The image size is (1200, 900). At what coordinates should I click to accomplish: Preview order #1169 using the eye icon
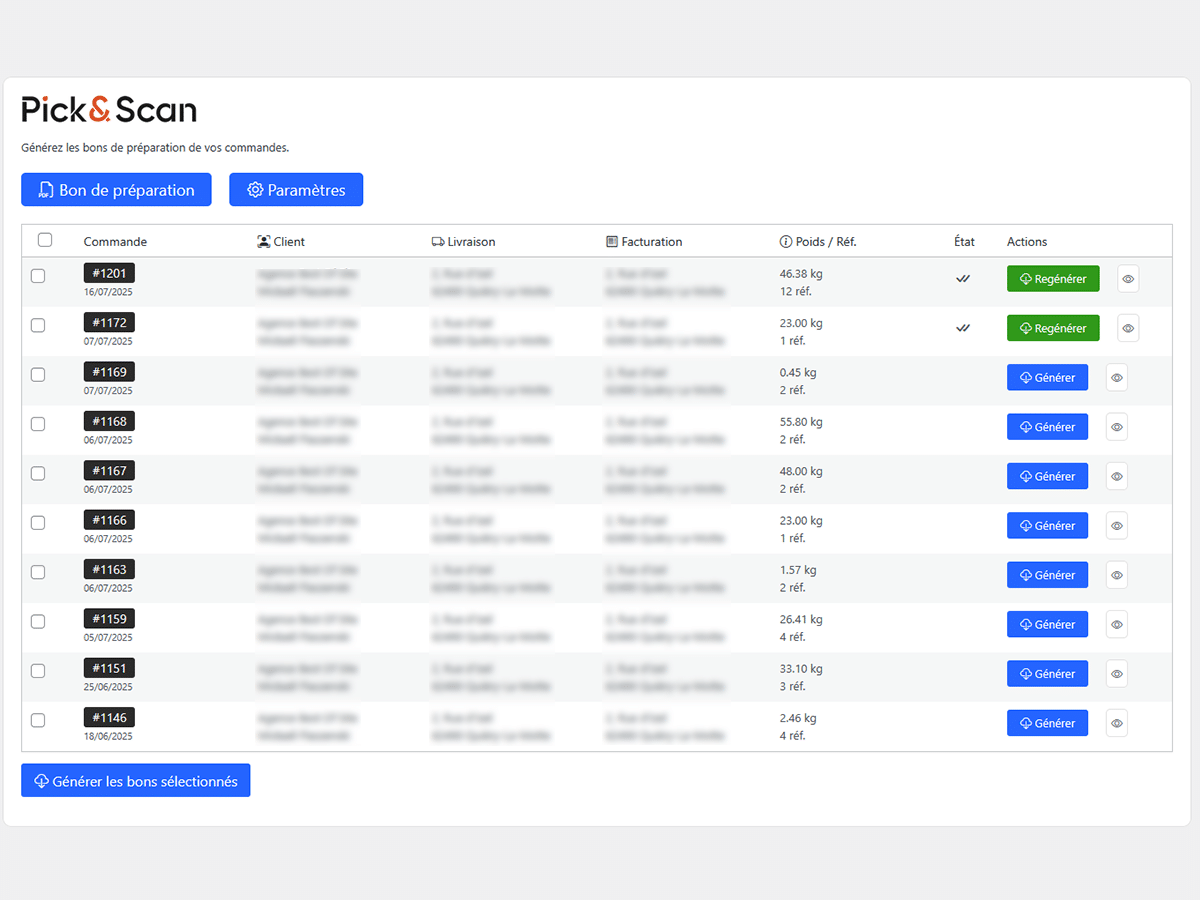1117,378
